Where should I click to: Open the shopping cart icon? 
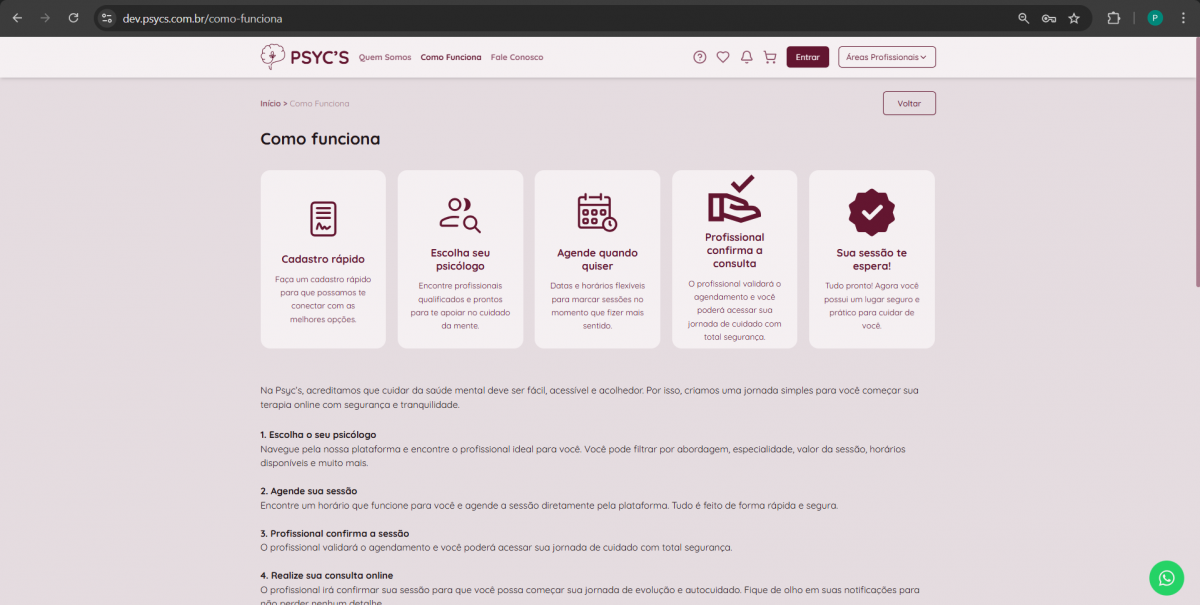tap(770, 57)
